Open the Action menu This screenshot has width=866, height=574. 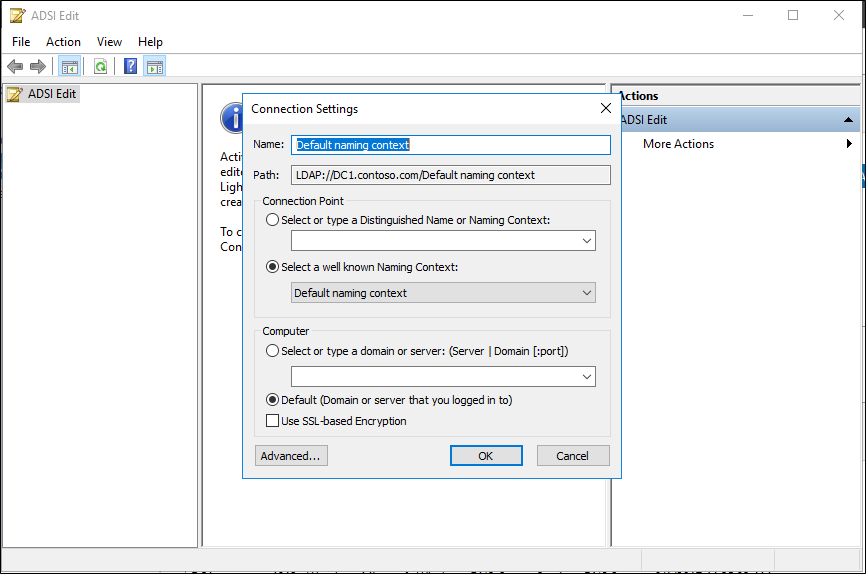tap(63, 42)
